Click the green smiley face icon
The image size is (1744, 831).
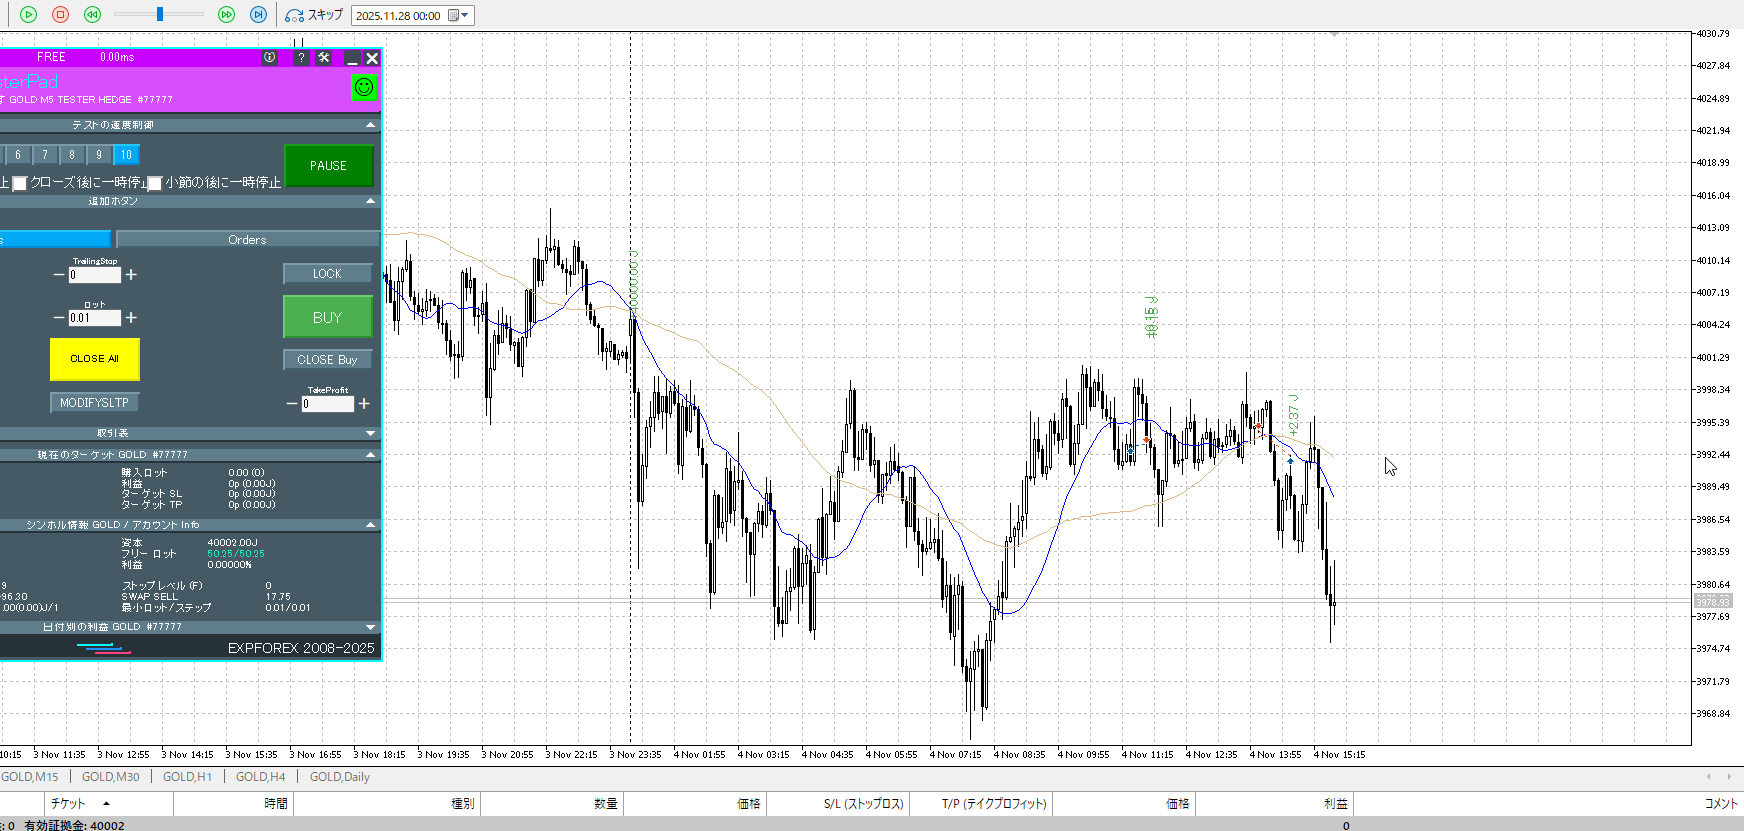[x=364, y=87]
